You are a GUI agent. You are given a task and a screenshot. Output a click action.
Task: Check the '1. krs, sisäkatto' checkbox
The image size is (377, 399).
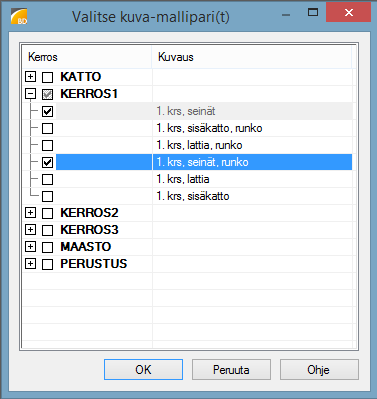pos(47,196)
